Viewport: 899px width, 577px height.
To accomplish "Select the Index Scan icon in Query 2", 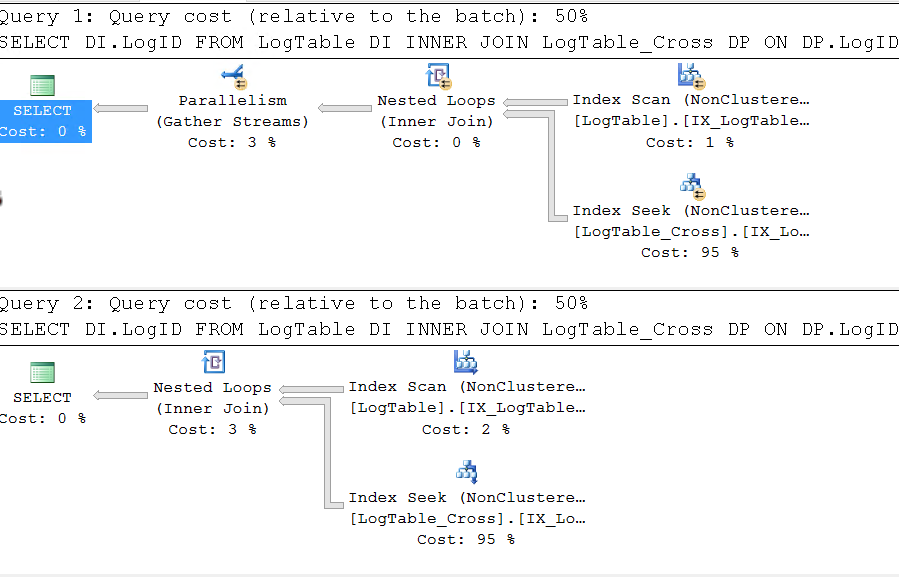I will click(463, 361).
